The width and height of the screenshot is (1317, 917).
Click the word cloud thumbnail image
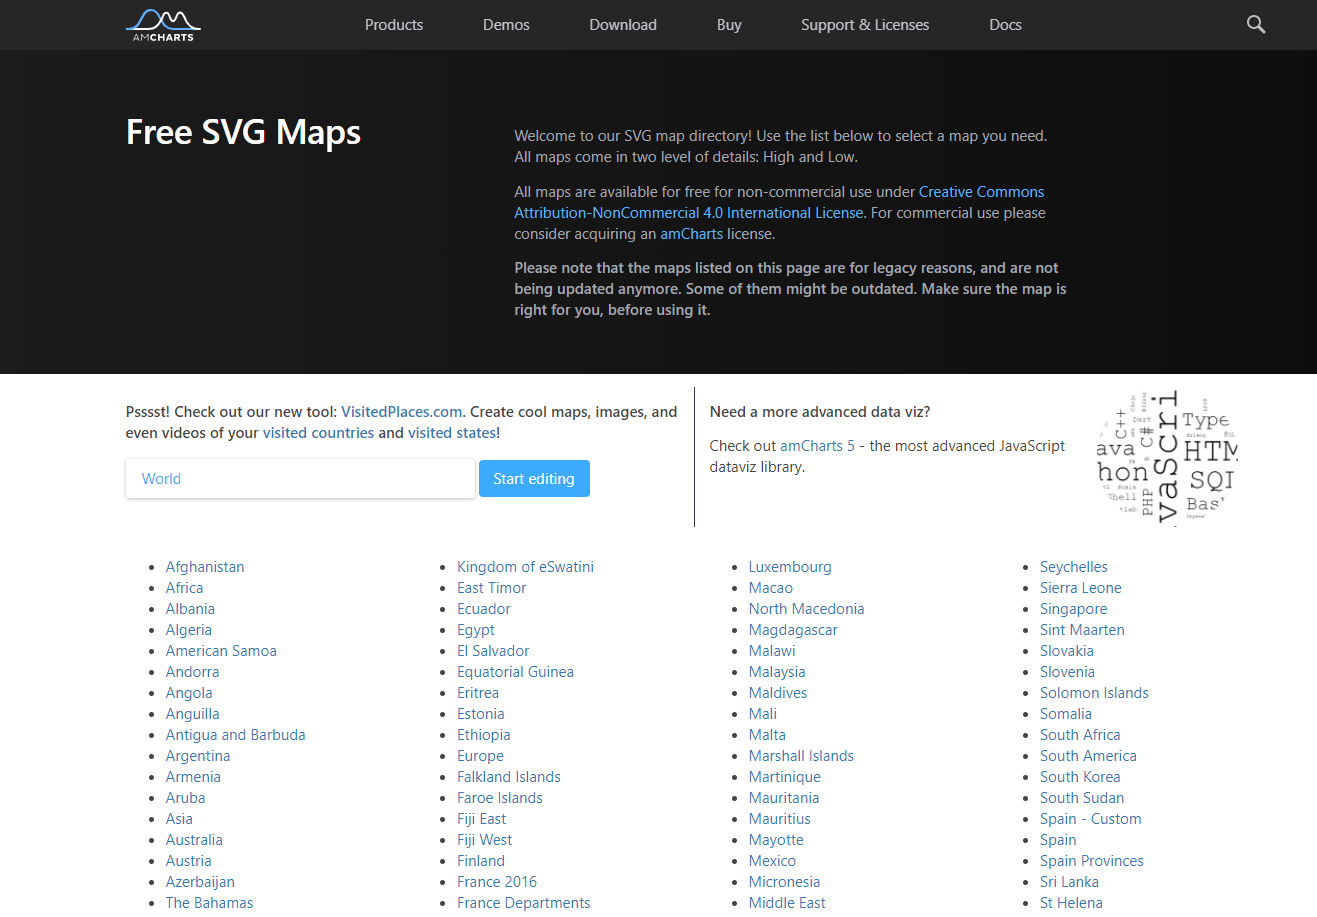[x=1167, y=458]
